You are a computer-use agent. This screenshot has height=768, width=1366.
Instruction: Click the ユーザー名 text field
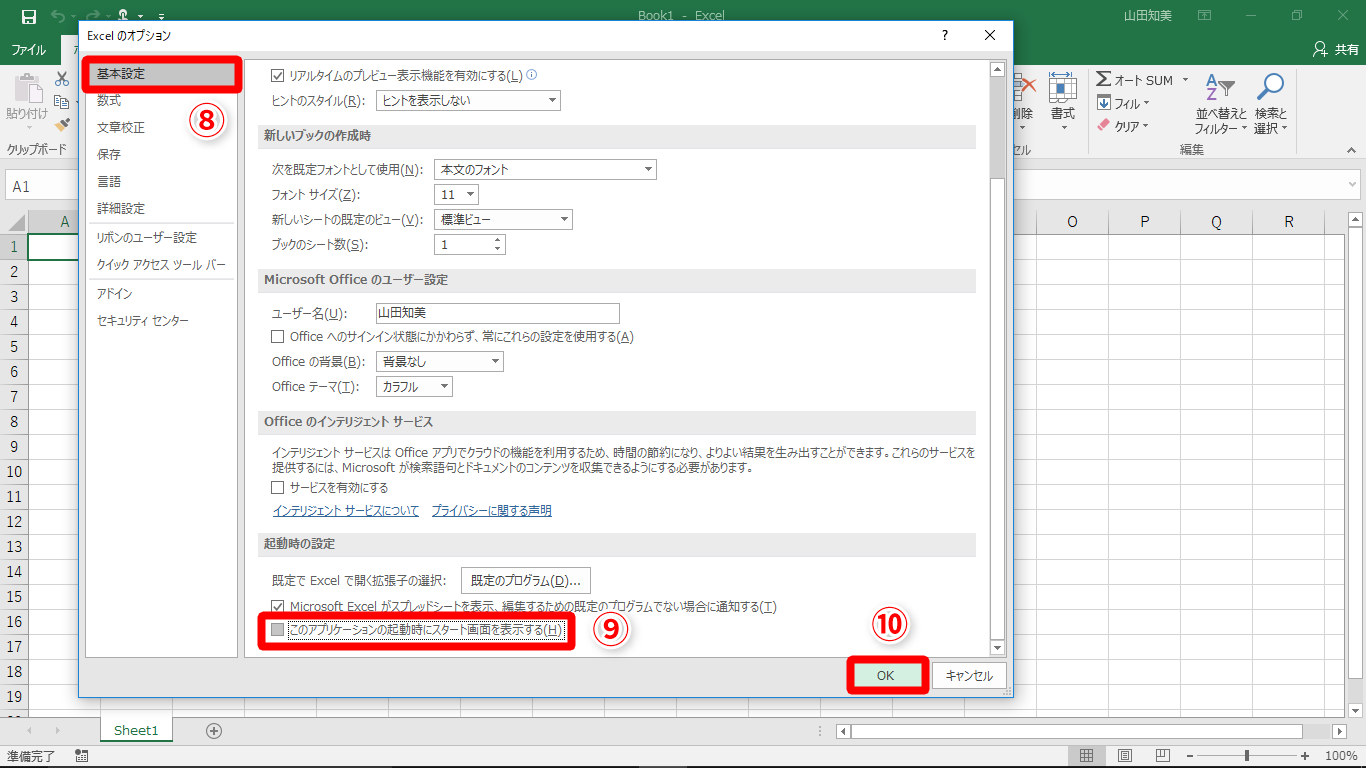pos(498,313)
